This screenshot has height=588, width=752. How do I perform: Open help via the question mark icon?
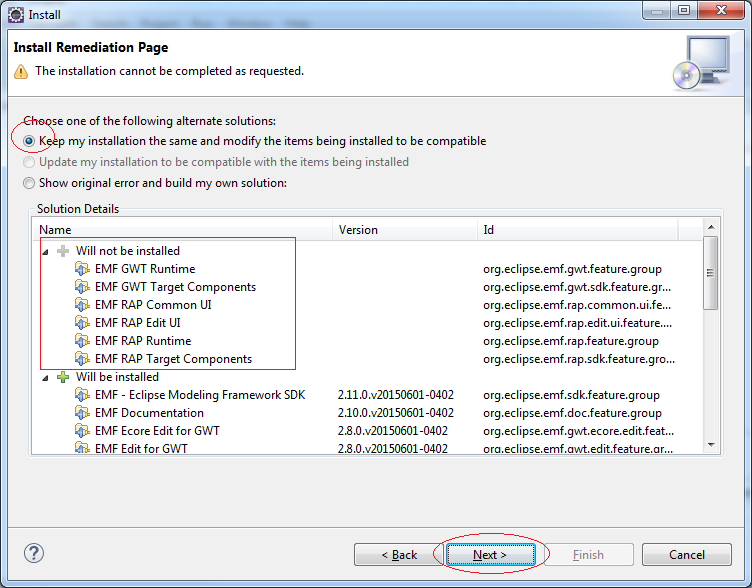point(34,553)
